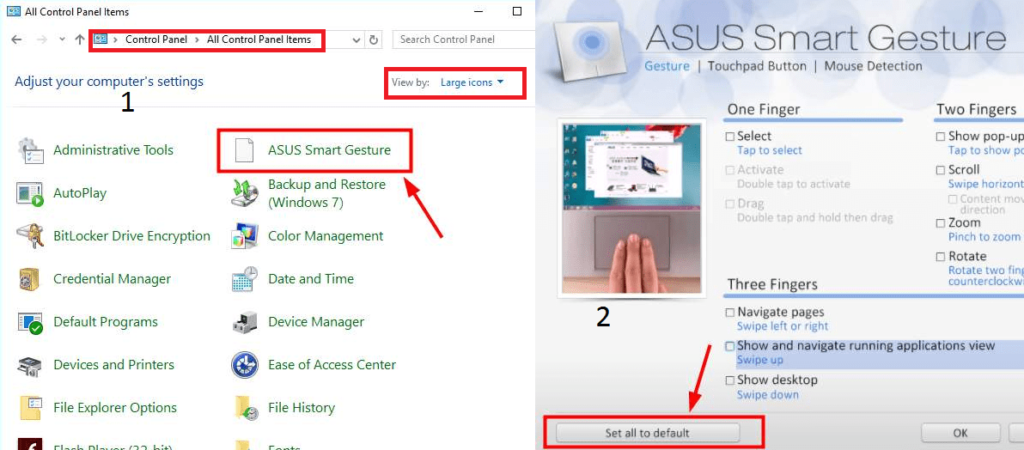
Task: Enable the Zoom checkbox
Action: [x=940, y=223]
